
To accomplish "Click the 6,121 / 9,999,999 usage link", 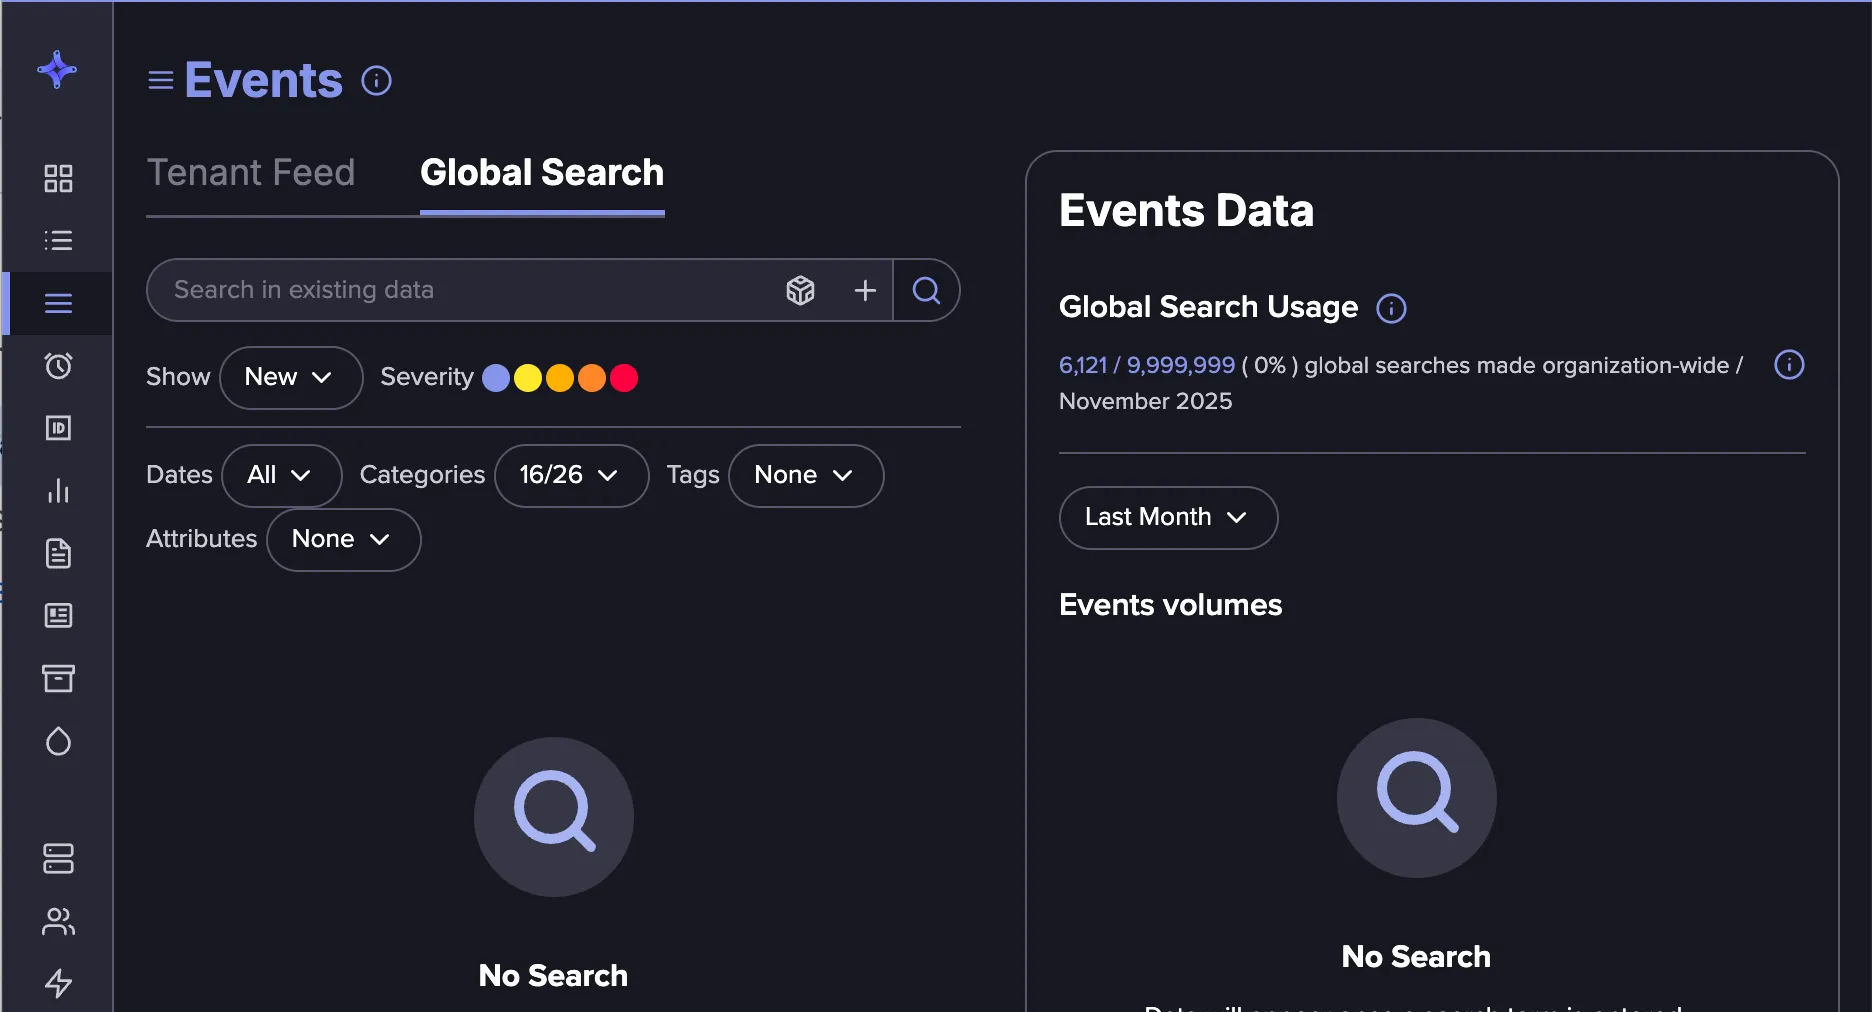I will tap(1147, 365).
